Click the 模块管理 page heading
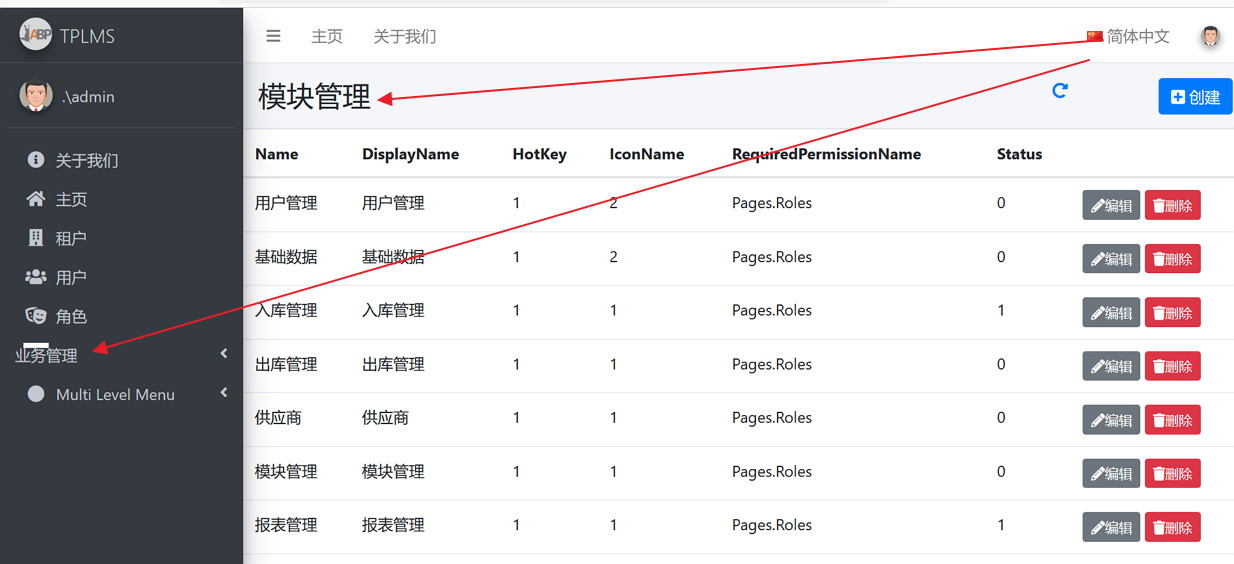The height and width of the screenshot is (564, 1234). [x=315, y=96]
